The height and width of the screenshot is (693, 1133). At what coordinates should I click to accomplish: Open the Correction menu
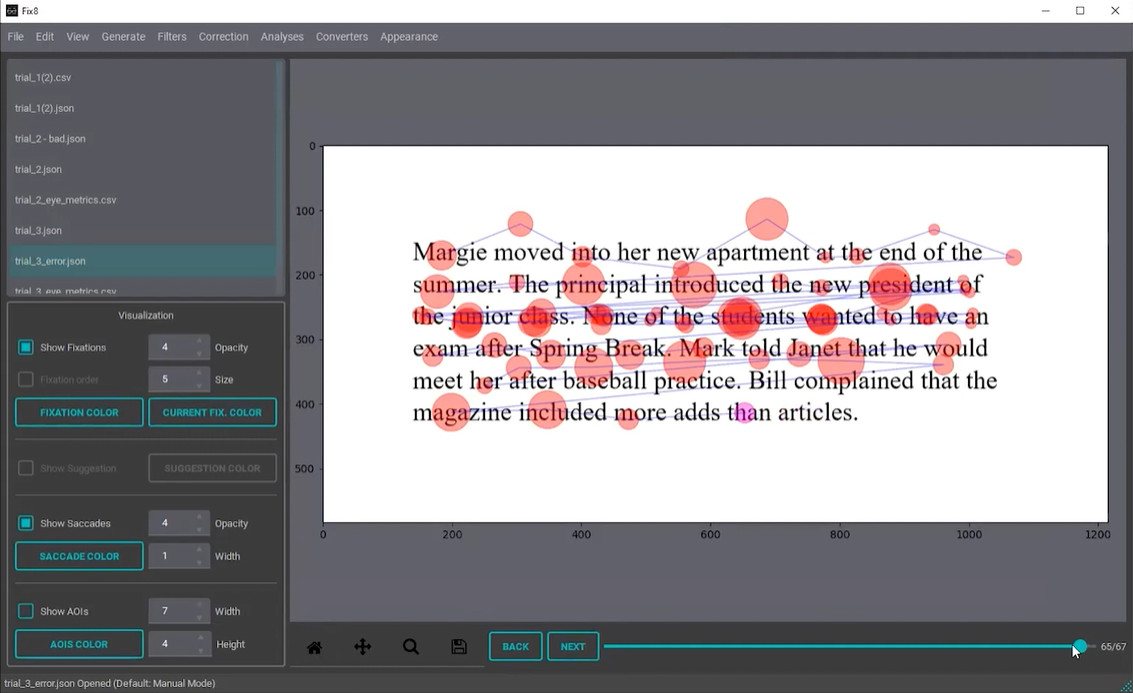(223, 37)
